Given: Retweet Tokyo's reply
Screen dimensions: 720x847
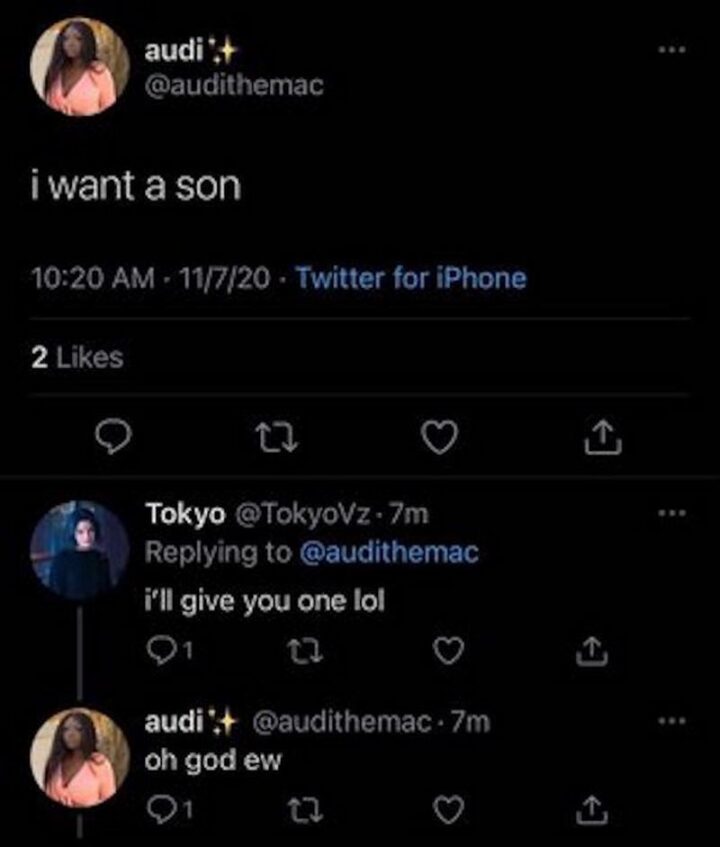Looking at the screenshot, I should pyautogui.click(x=297, y=651).
